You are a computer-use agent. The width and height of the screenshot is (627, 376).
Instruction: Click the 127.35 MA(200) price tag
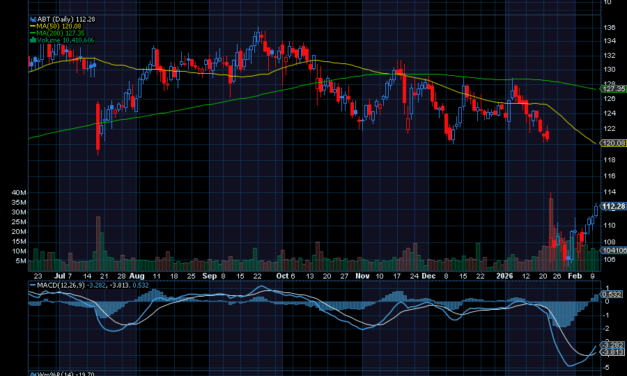613,88
